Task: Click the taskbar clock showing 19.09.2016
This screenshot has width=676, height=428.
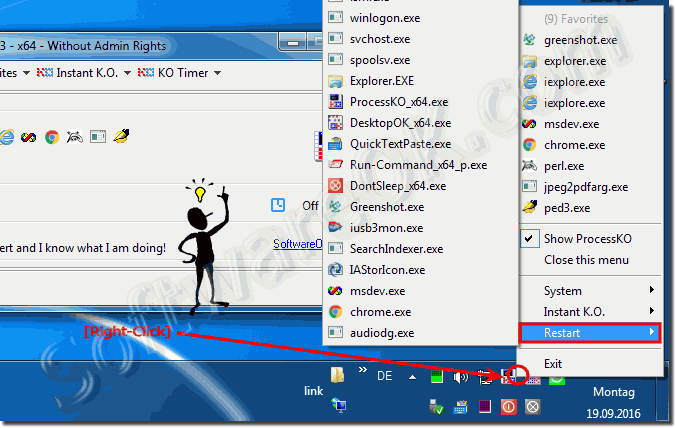Action: point(613,403)
